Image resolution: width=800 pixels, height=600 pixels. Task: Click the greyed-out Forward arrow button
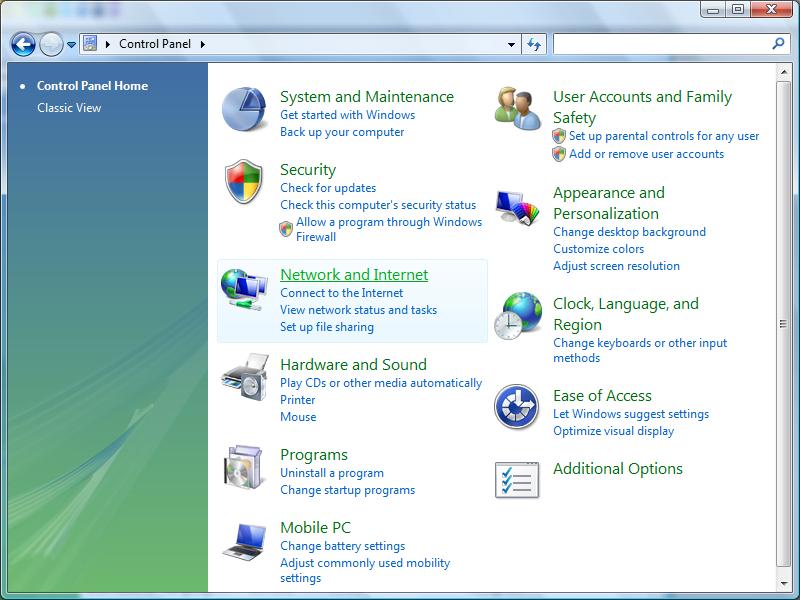51,44
